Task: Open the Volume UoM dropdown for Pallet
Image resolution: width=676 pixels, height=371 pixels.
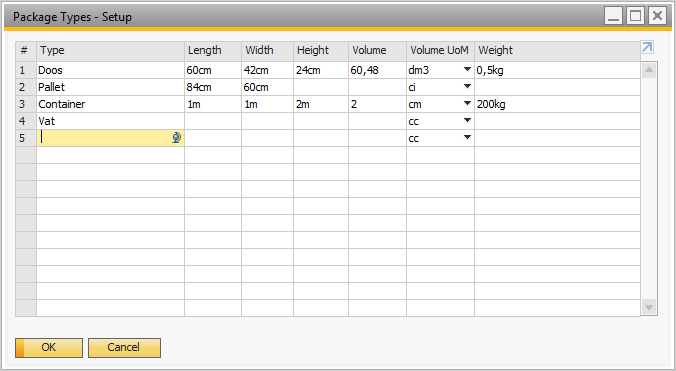Action: point(467,87)
